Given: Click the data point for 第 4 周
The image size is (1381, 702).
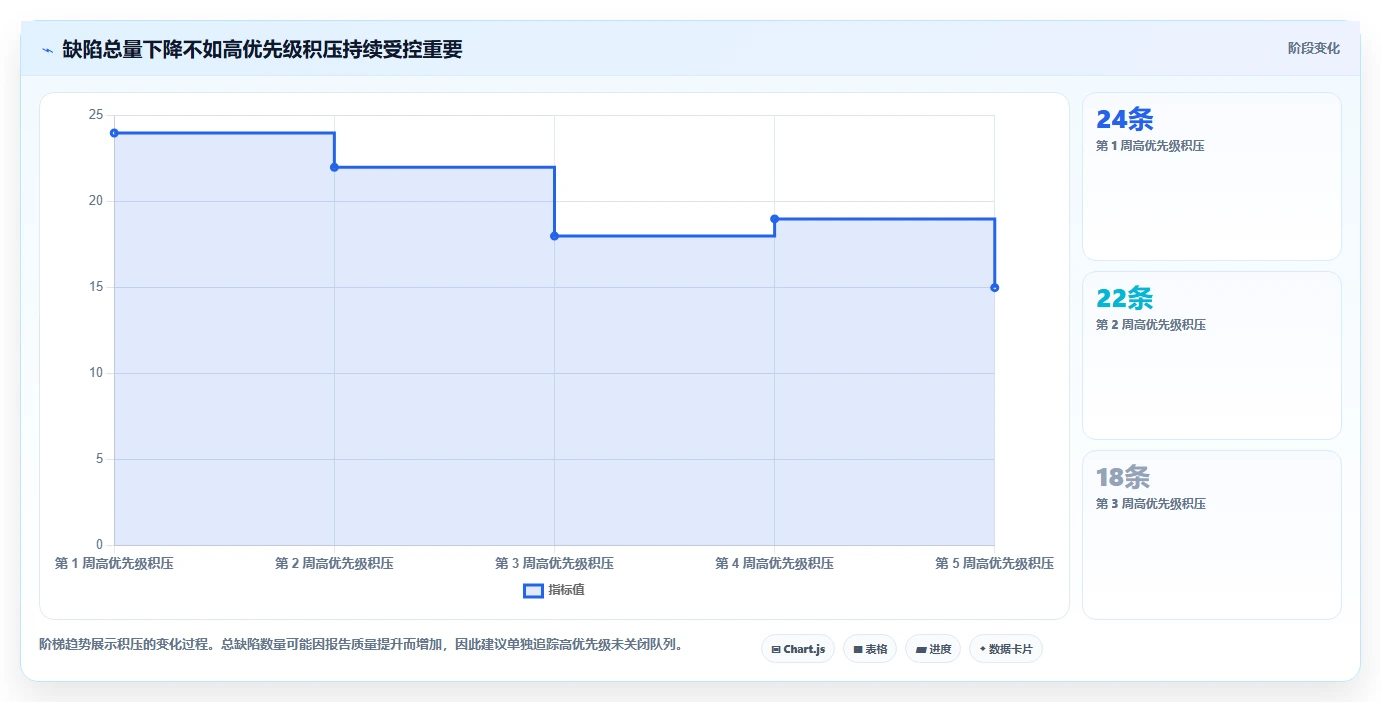Looking at the screenshot, I should (774, 219).
